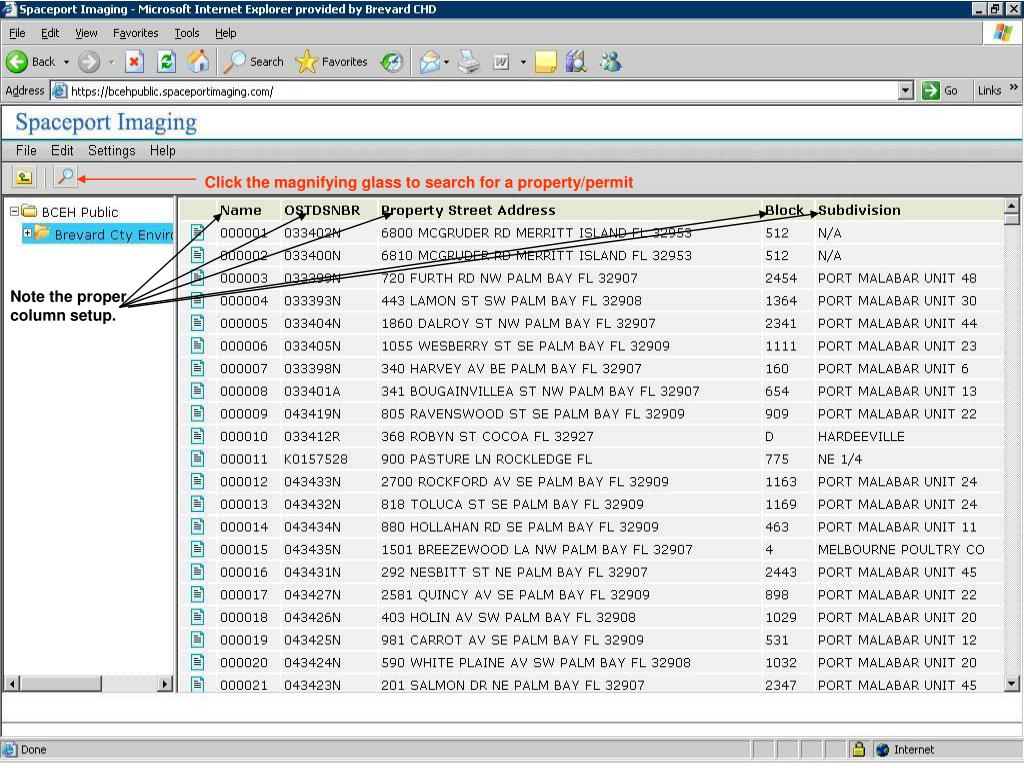Click the document icon for row 000015
1024x768 pixels.
point(197,549)
